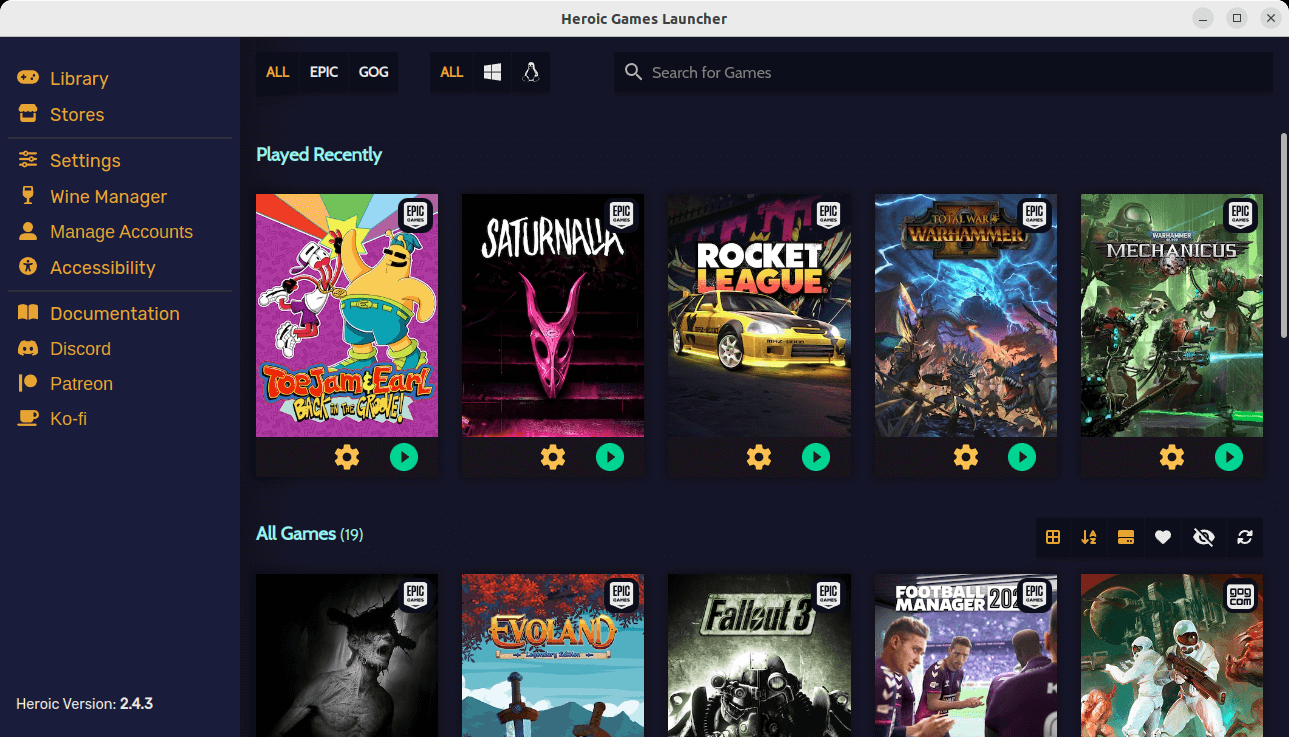Filter by Linux penguin icon
Viewport: 1289px width, 737px height.
531,73
